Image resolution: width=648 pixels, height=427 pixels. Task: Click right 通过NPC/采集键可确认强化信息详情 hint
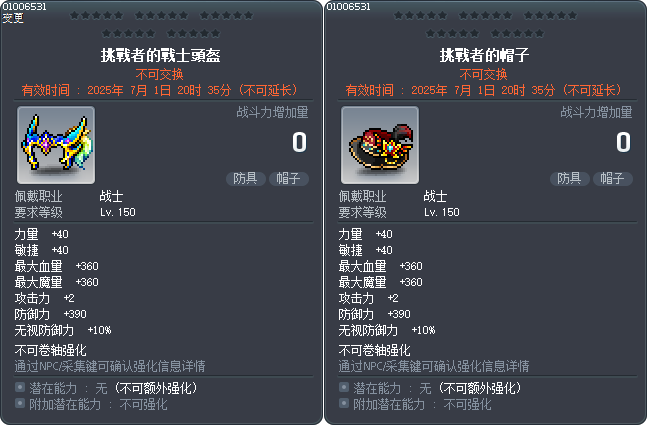[x=434, y=366]
